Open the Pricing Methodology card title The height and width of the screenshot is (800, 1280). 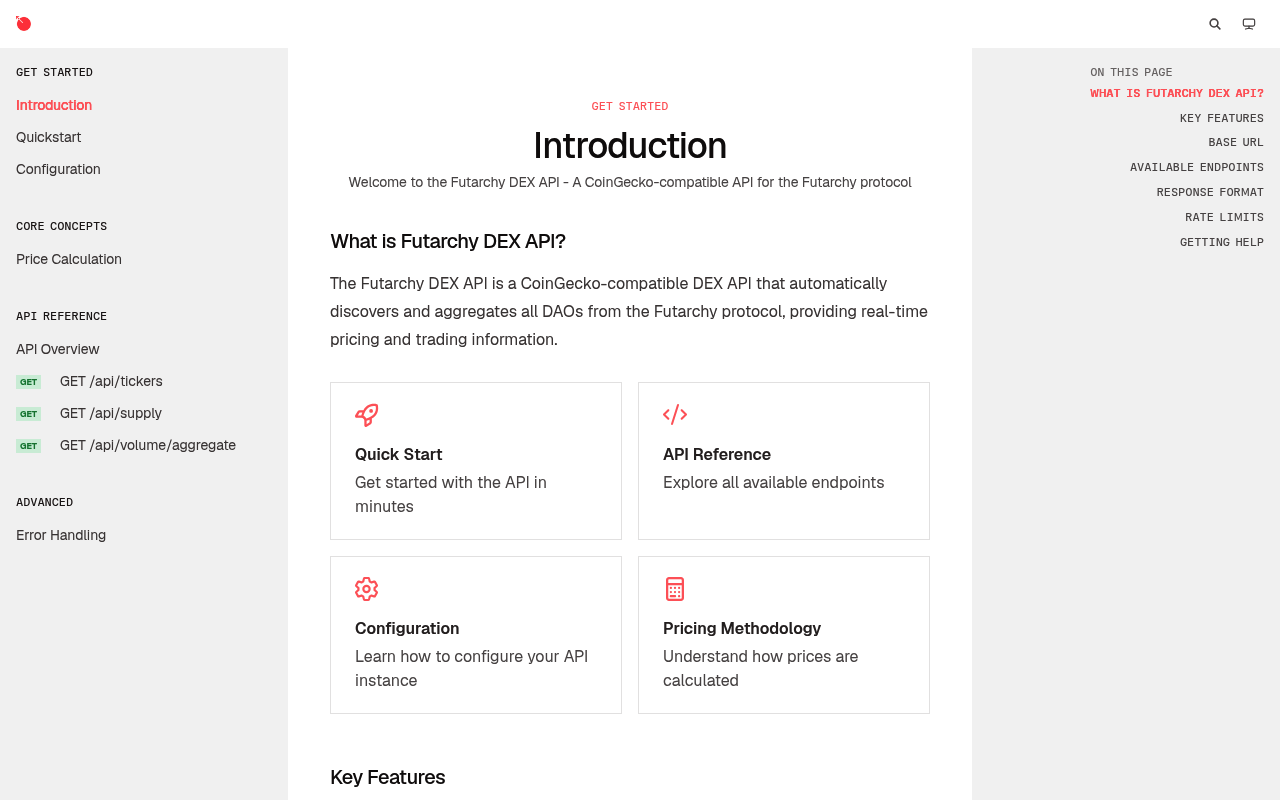click(742, 628)
